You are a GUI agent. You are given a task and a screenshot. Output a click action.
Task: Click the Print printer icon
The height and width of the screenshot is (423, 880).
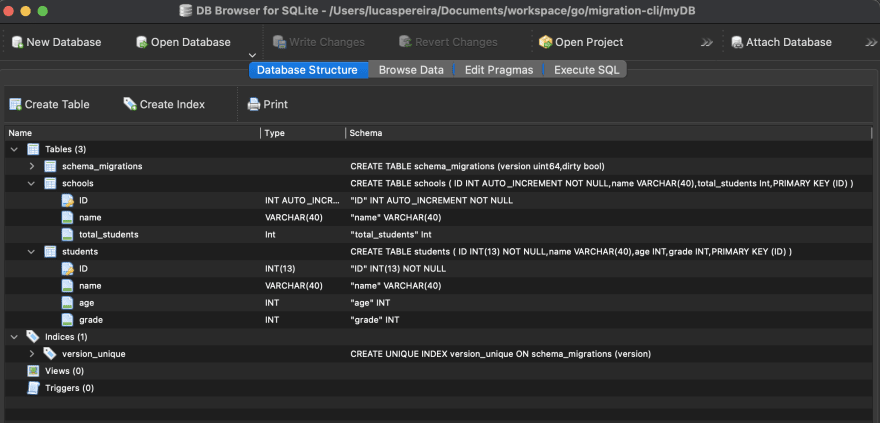[254, 104]
